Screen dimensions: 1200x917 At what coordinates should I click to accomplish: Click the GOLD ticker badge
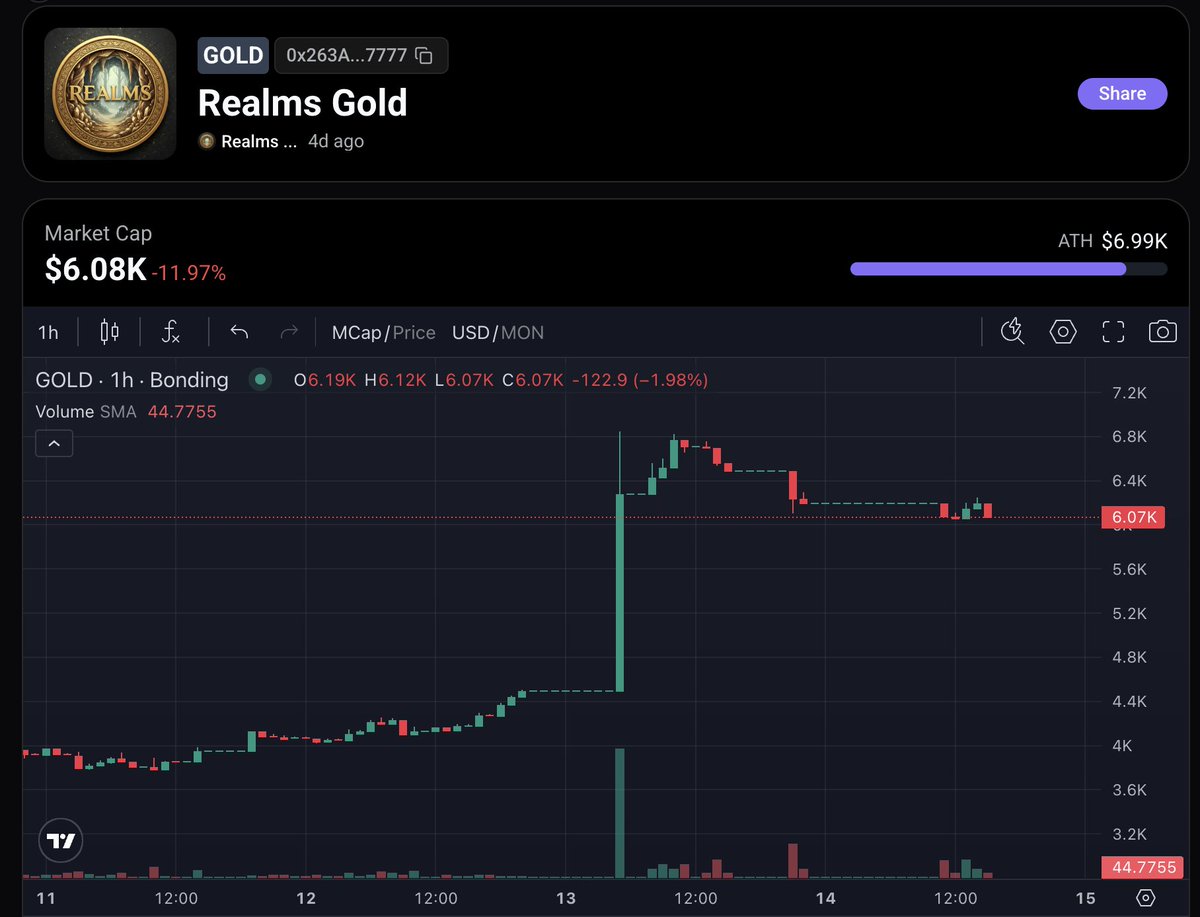click(x=233, y=56)
